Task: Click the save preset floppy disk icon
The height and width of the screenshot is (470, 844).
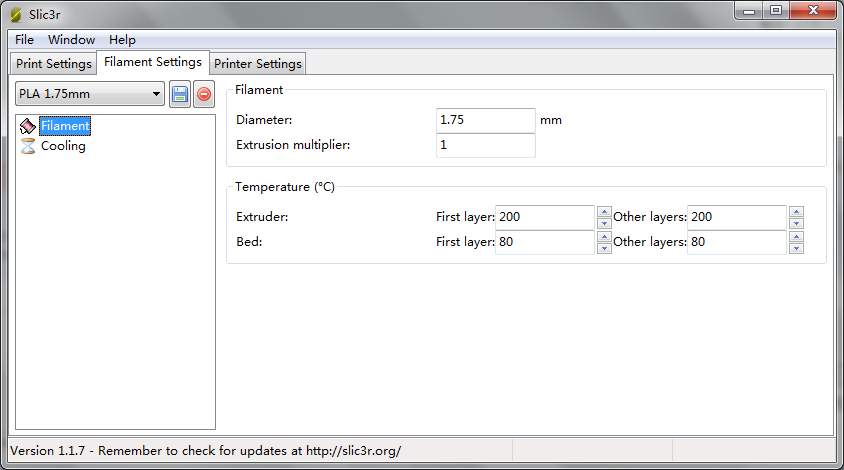Action: [180, 94]
